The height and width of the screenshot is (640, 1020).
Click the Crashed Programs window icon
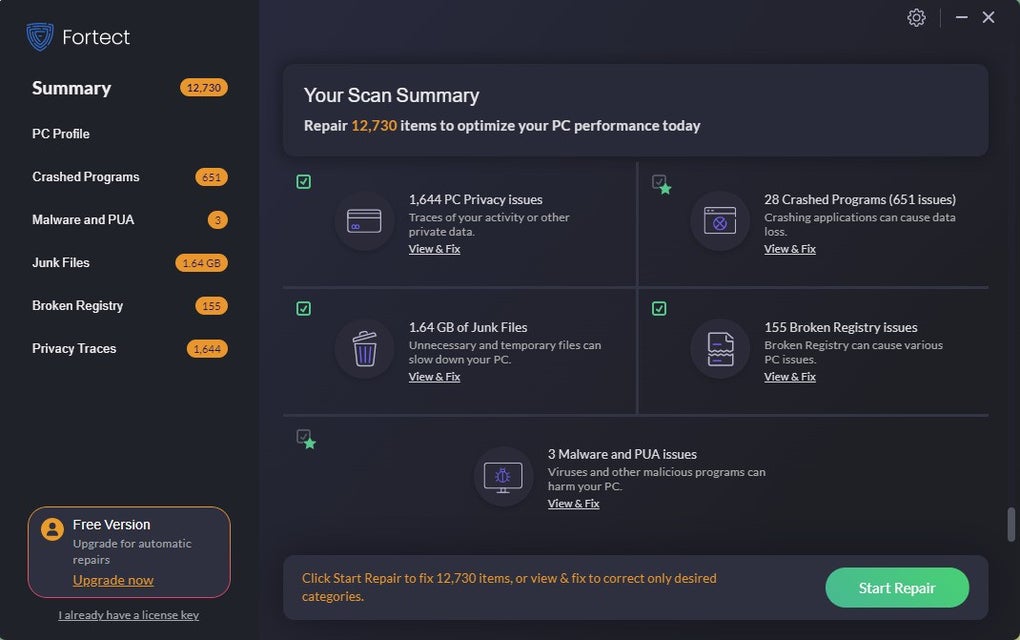tap(720, 221)
